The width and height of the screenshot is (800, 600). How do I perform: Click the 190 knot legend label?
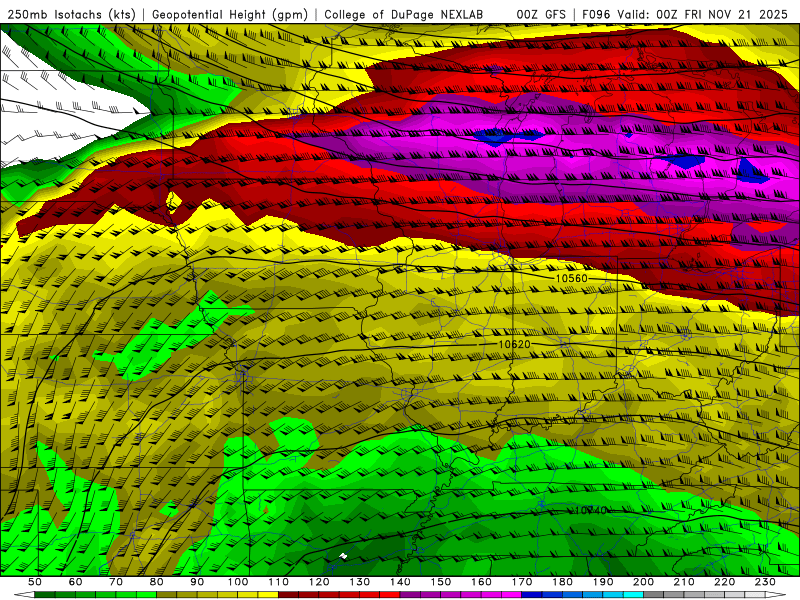click(603, 582)
